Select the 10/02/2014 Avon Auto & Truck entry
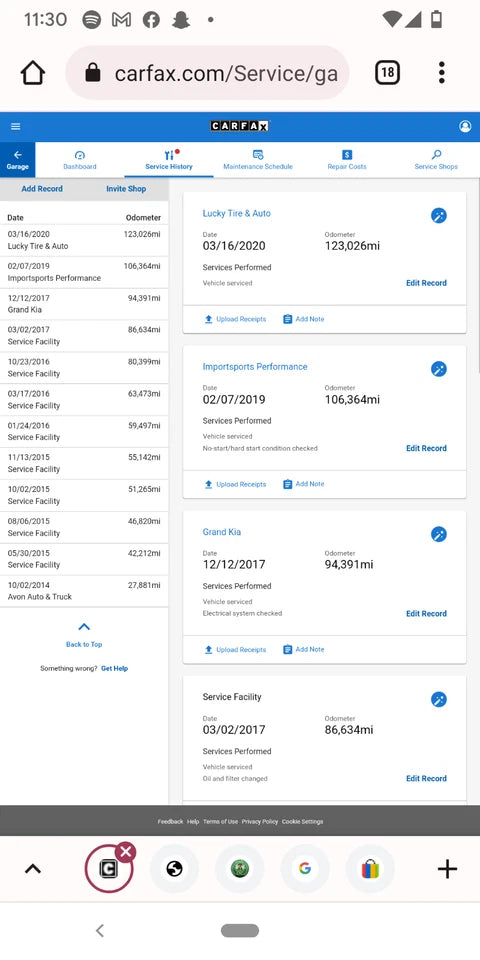Image resolution: width=480 pixels, height=960 pixels. coord(84,591)
